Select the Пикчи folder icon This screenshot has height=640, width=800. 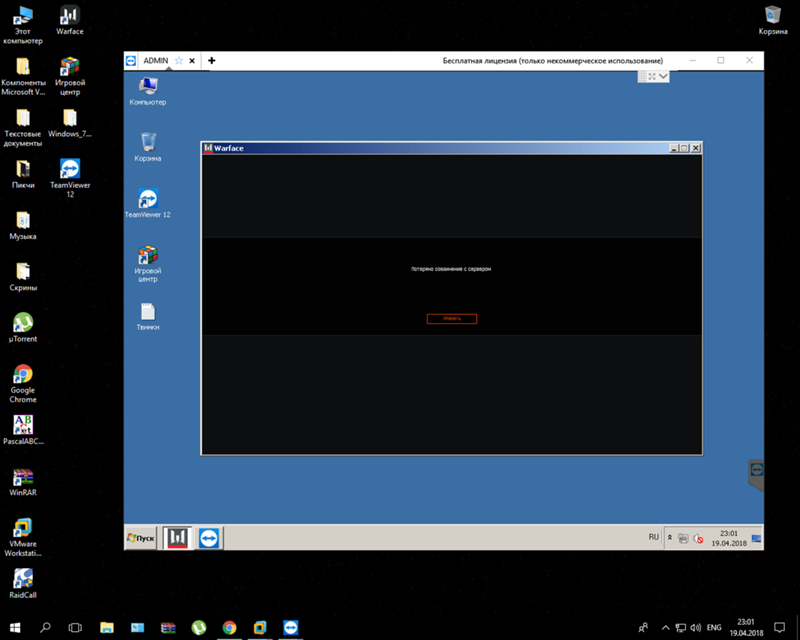click(x=23, y=175)
